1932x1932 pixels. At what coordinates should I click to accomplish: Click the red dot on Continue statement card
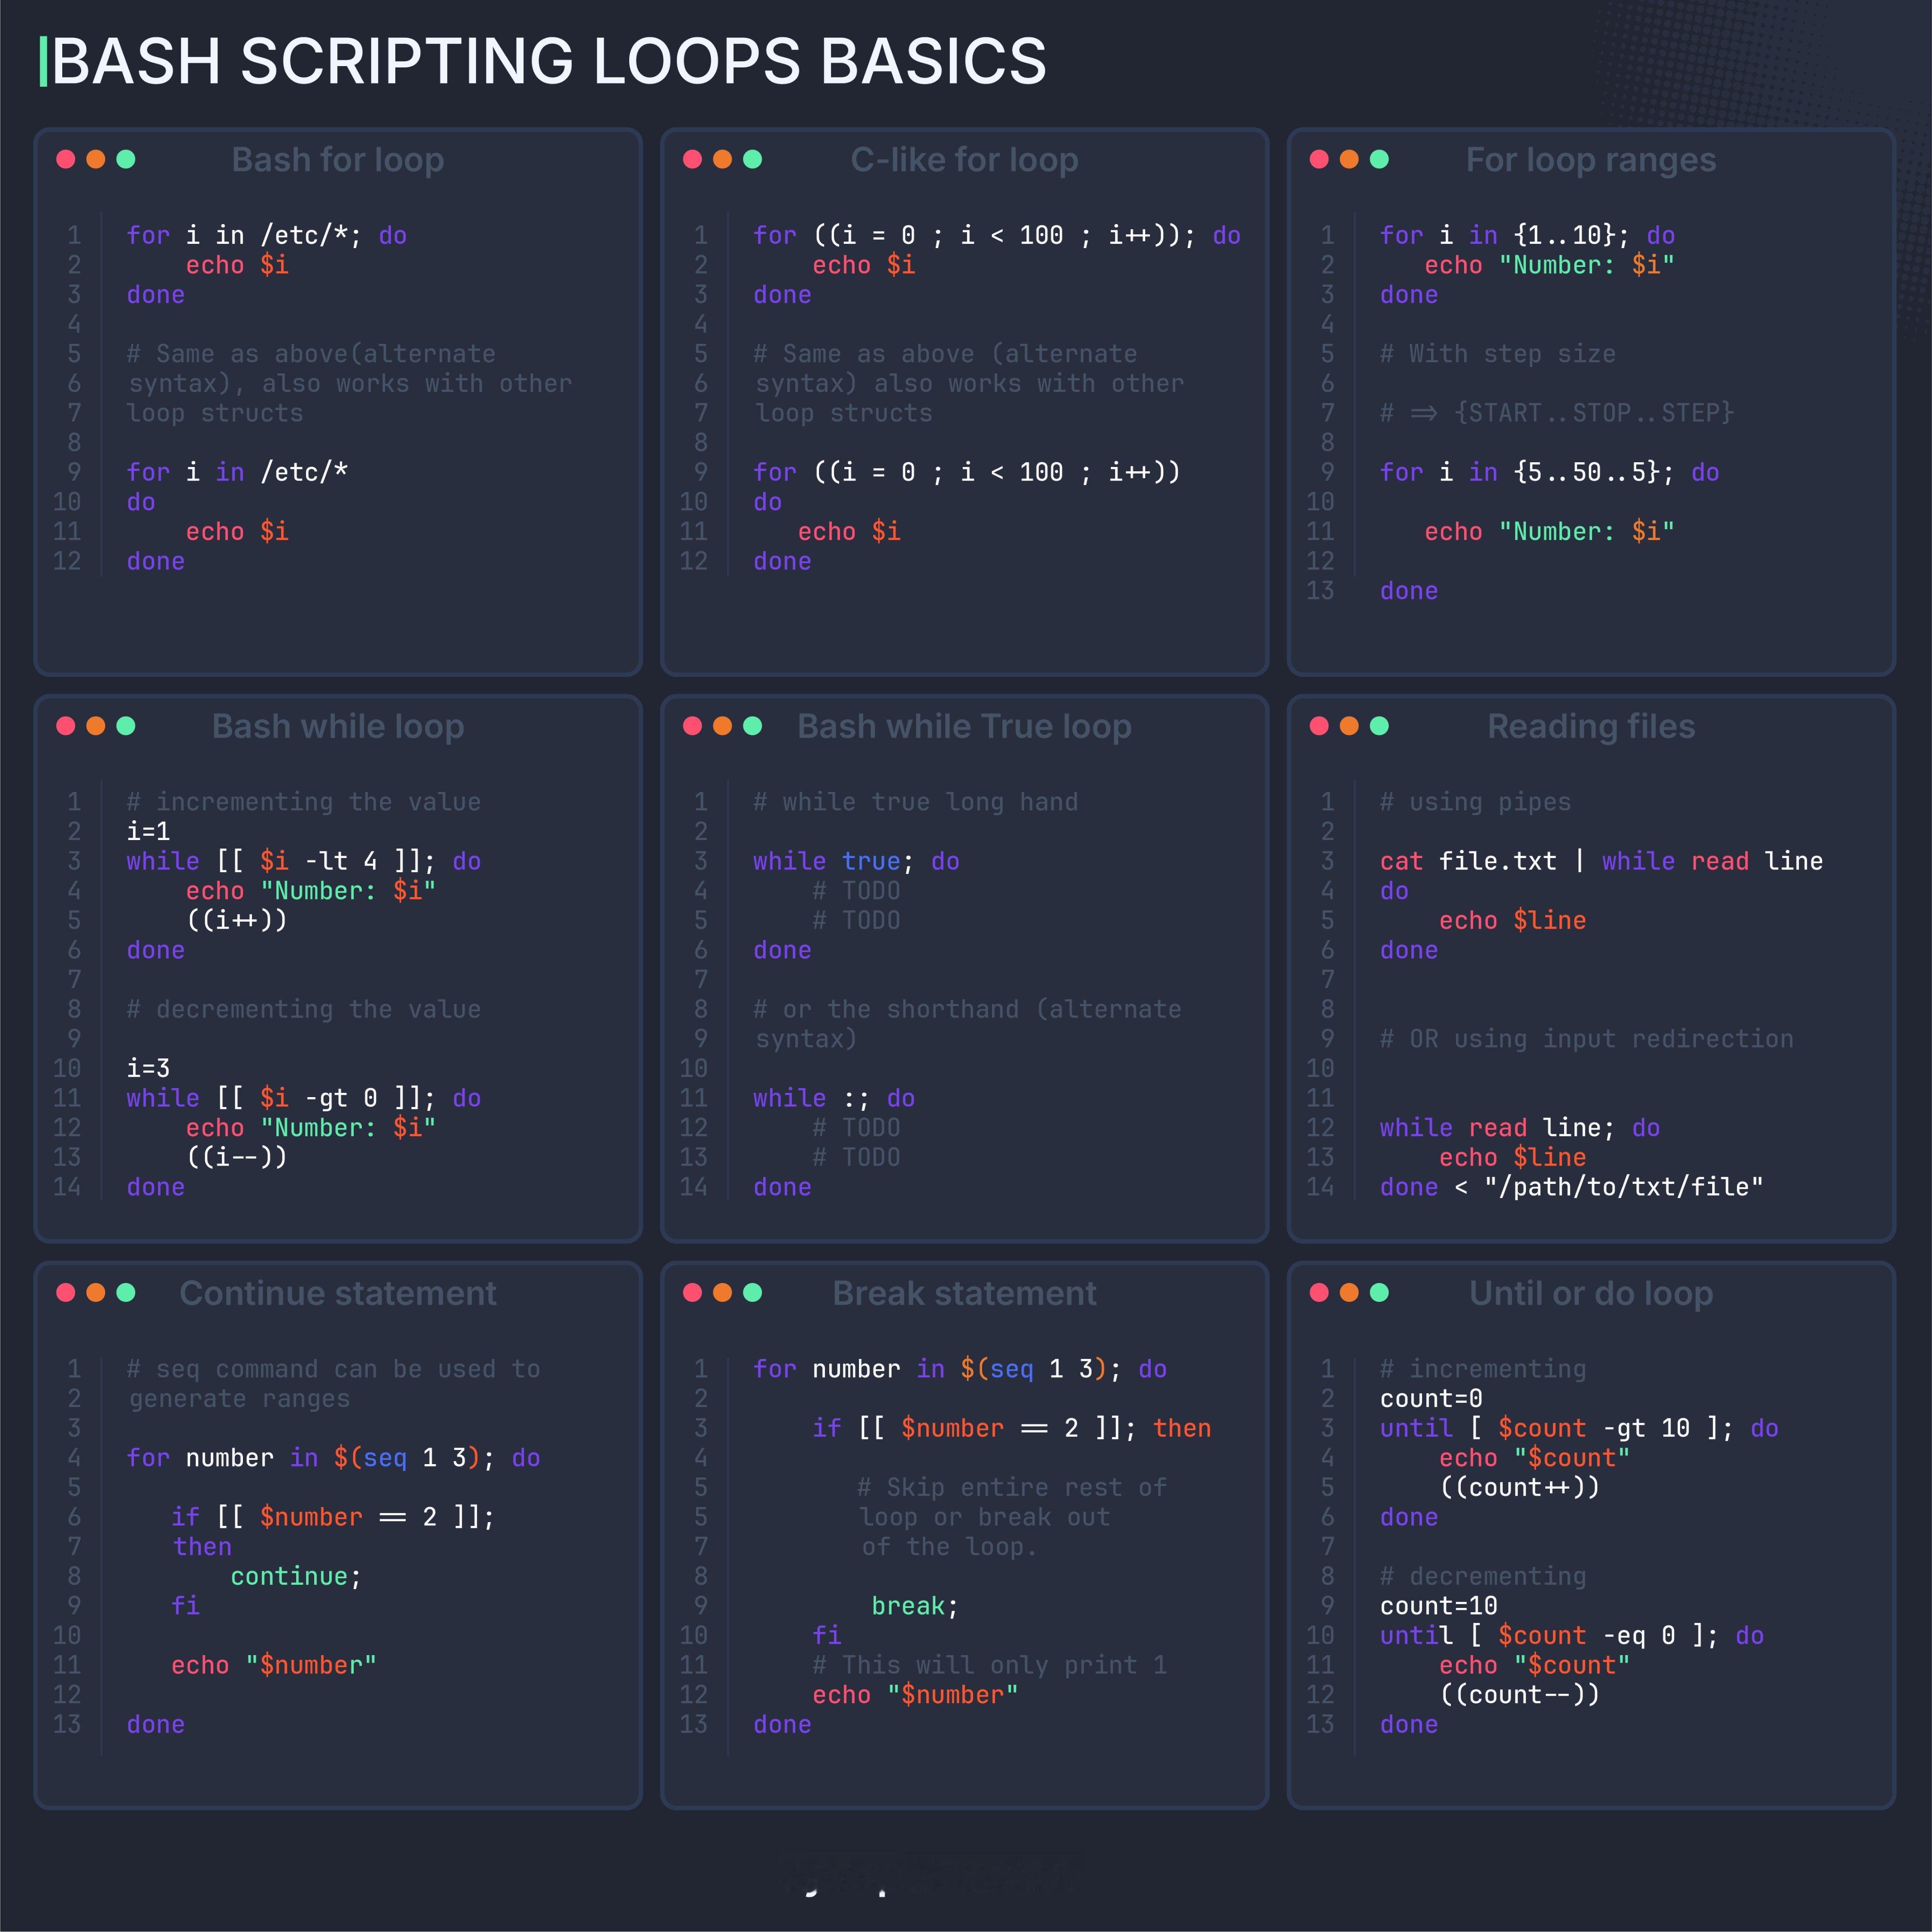66,1292
